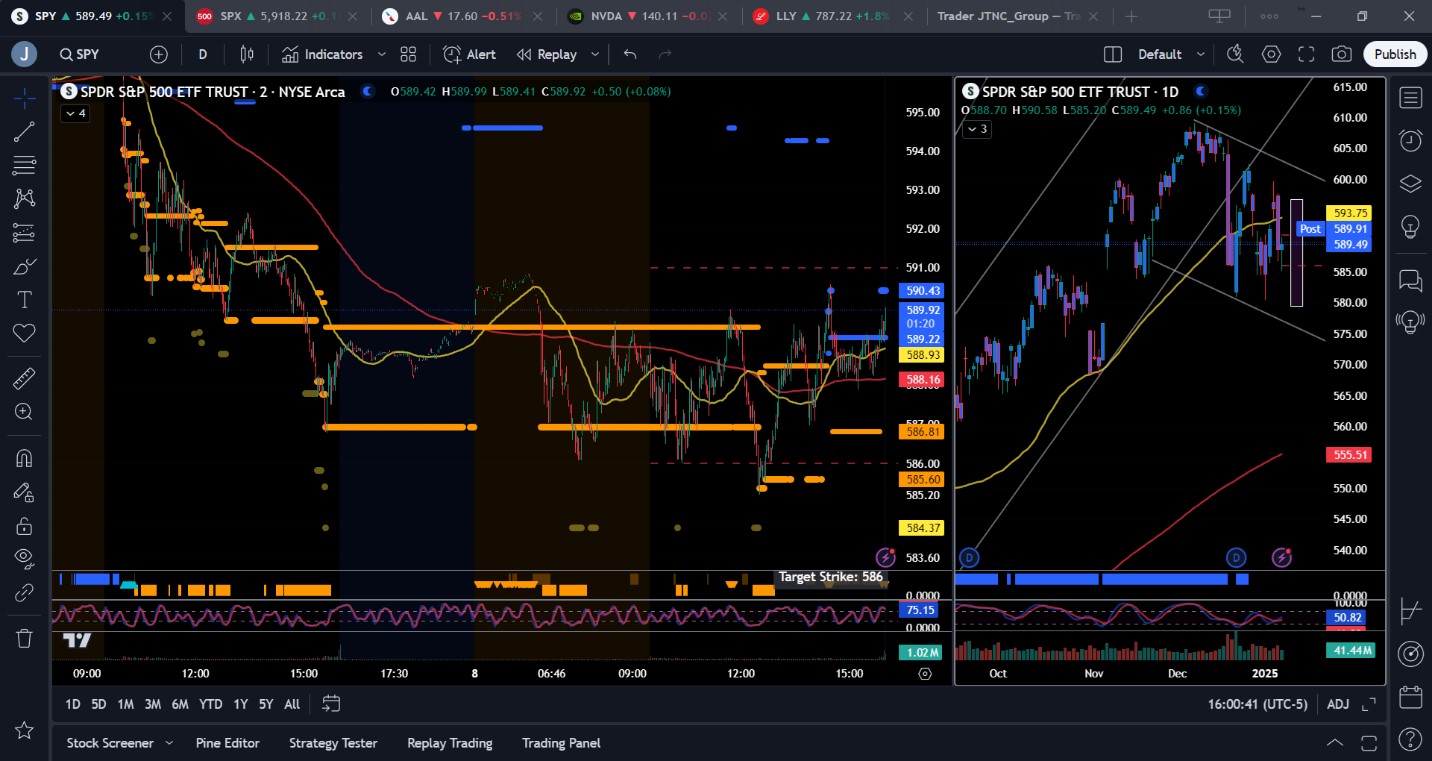
Task: Toggle stay in drawing mode
Action: (x=24, y=492)
